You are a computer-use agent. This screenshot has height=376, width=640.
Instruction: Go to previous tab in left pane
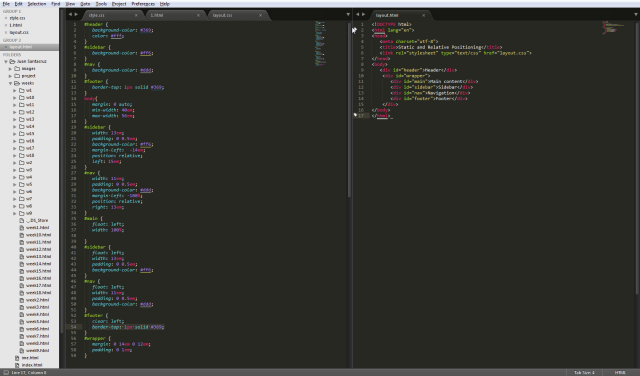click(x=70, y=14)
